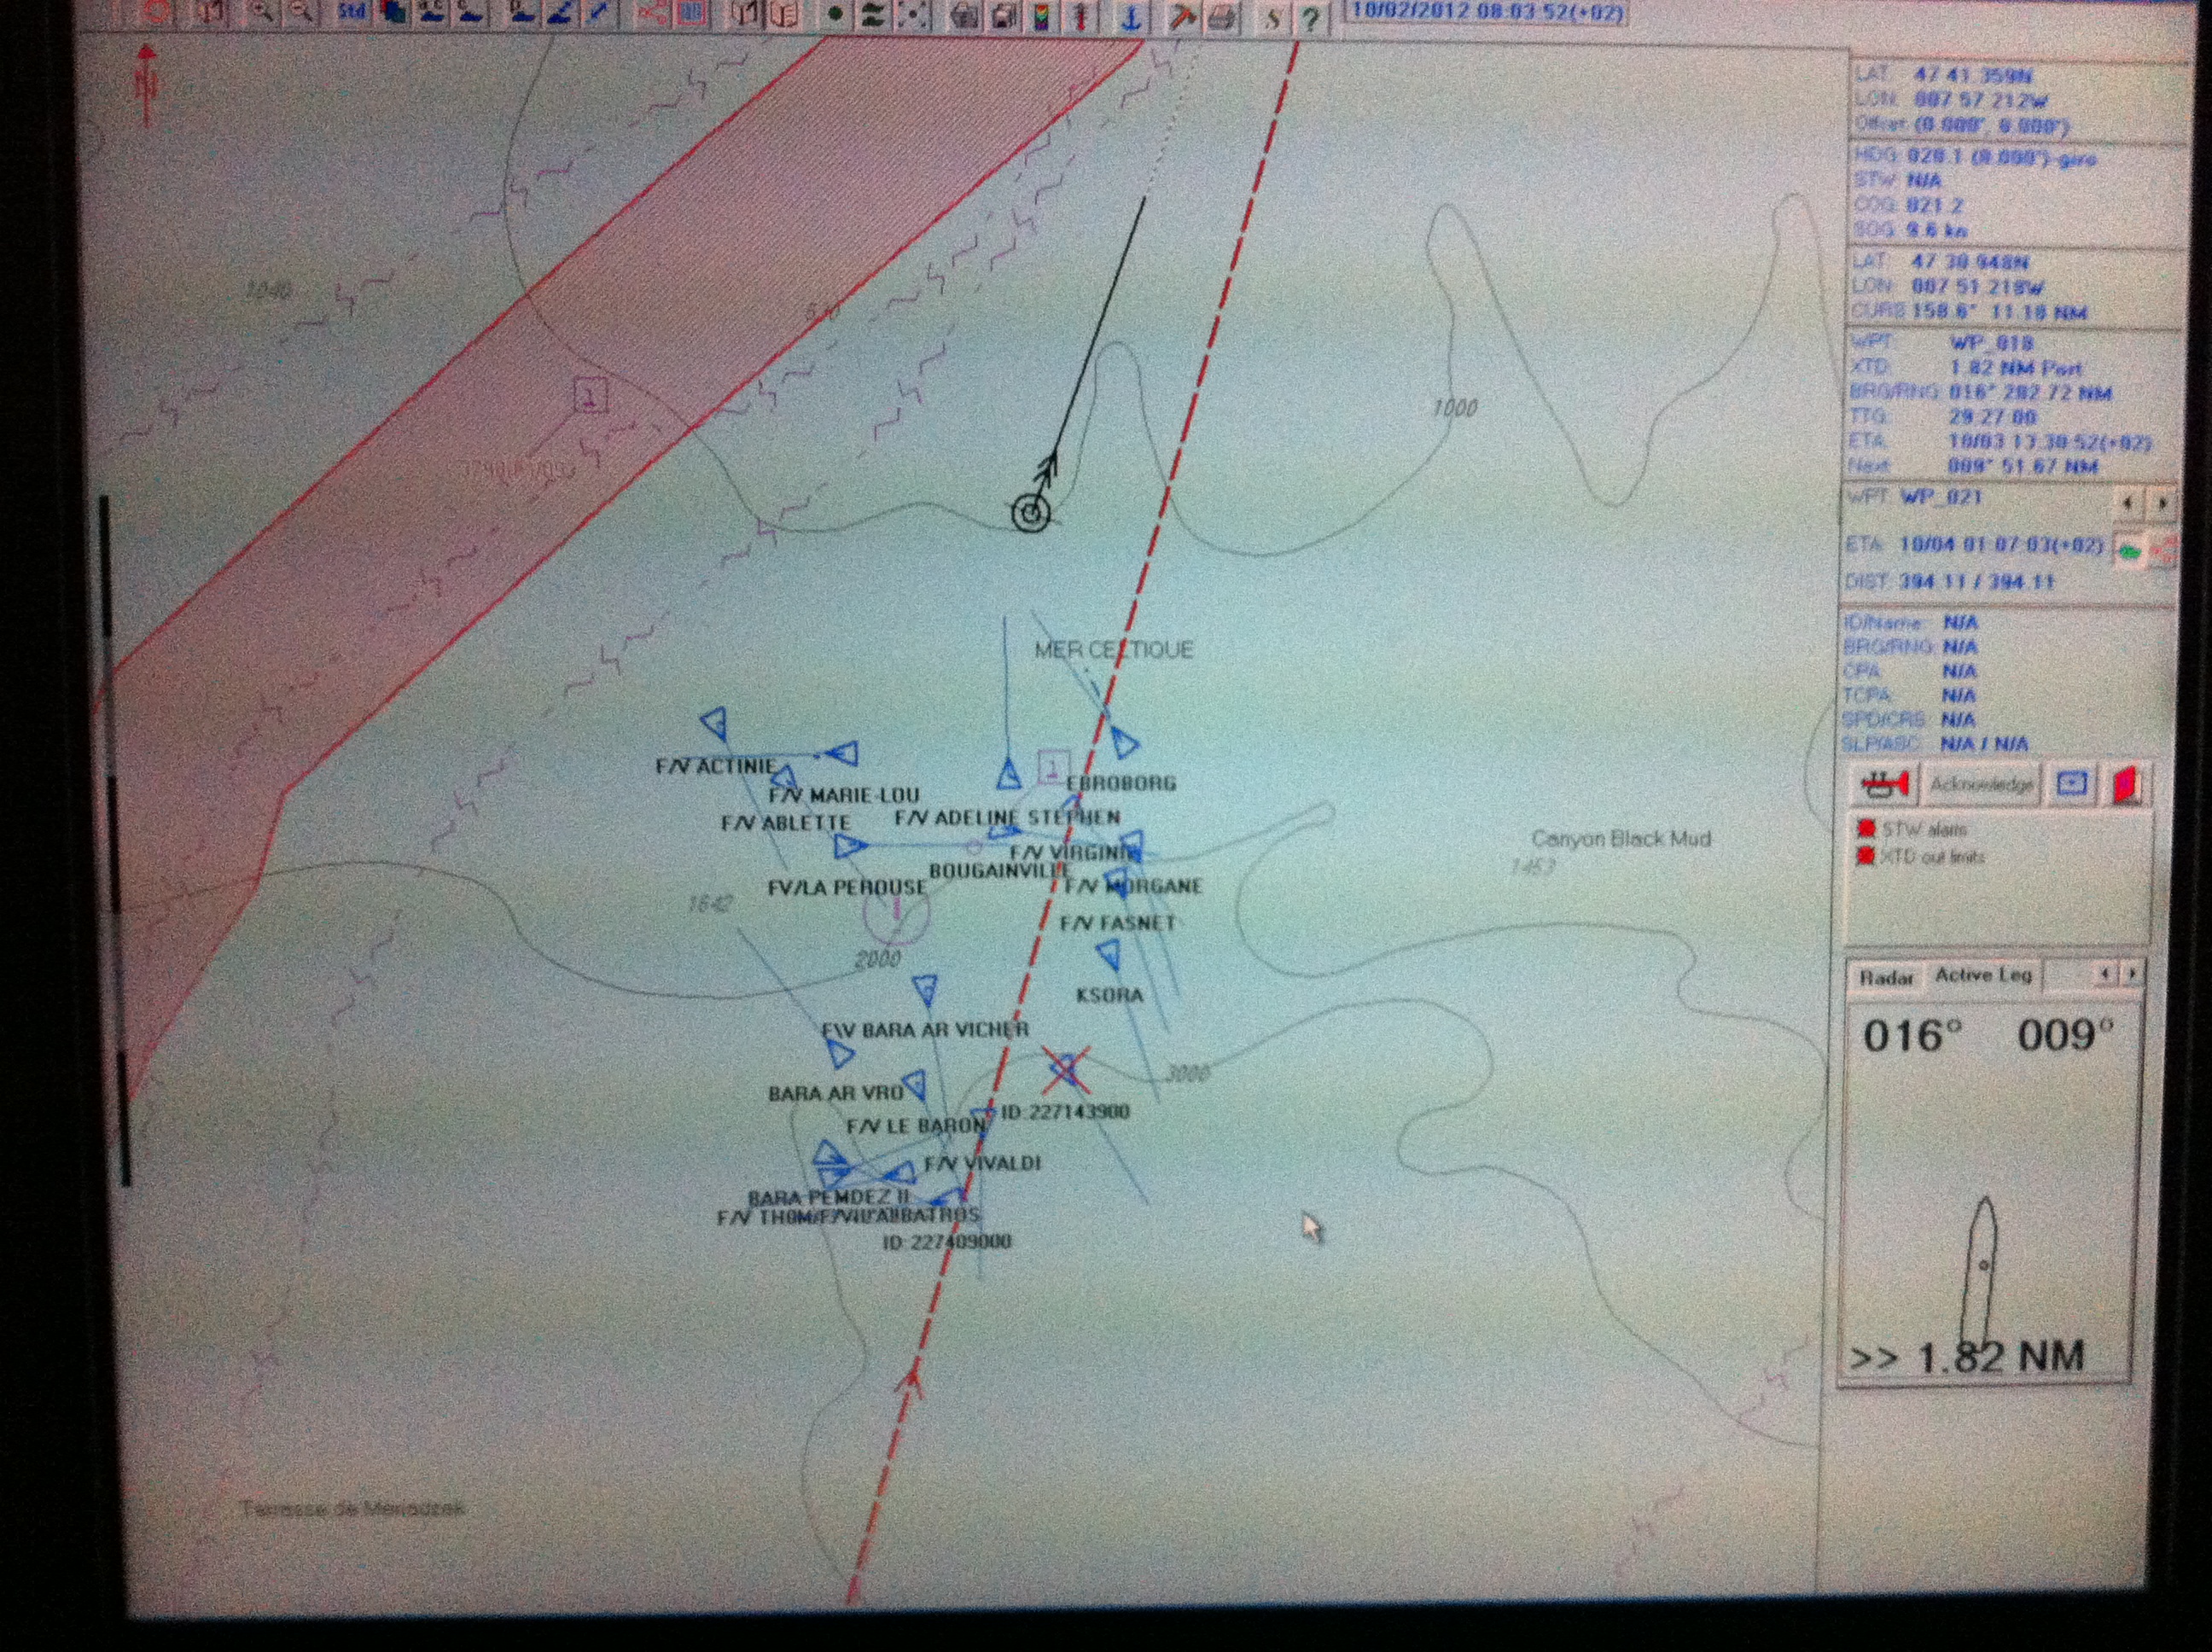
Task: Go to next waypoint with right arrow
Action: 2162,503
